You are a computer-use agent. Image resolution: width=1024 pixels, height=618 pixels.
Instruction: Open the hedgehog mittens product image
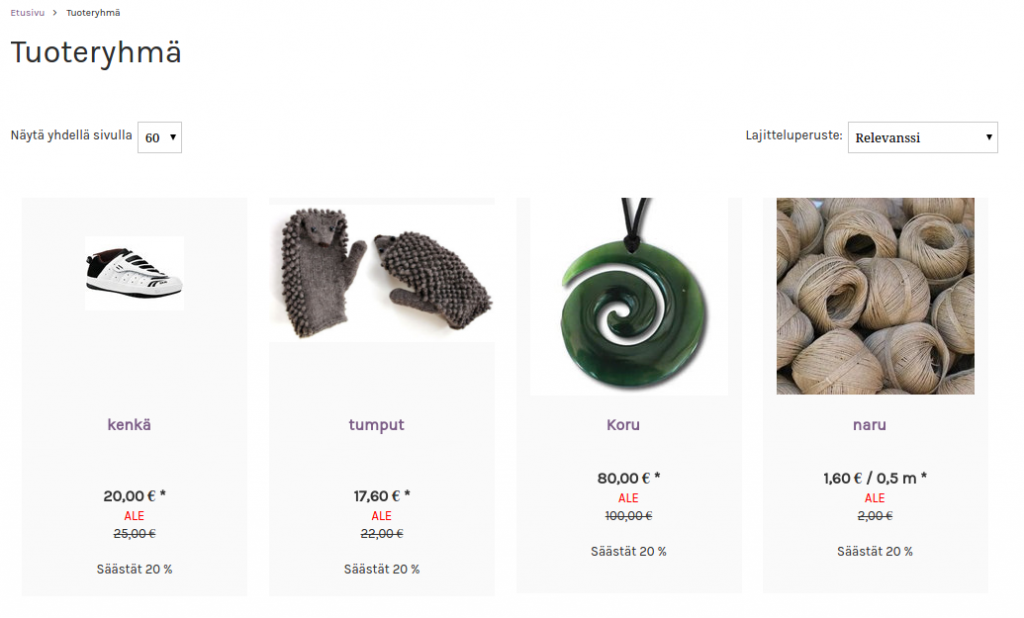(x=381, y=273)
